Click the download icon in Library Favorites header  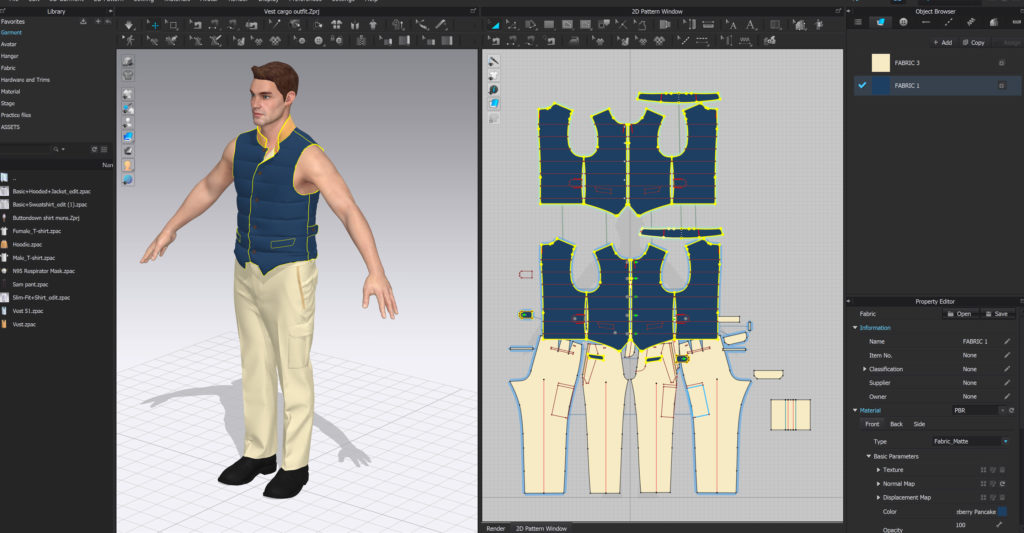point(83,22)
